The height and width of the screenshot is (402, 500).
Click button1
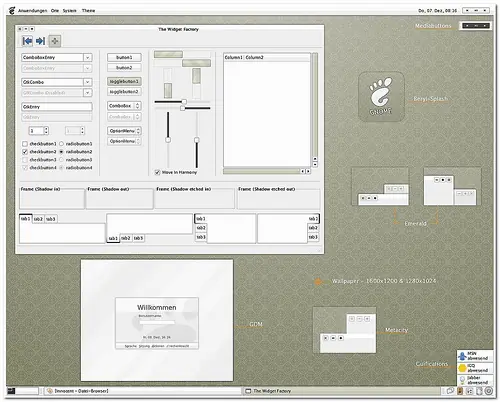click(124, 58)
